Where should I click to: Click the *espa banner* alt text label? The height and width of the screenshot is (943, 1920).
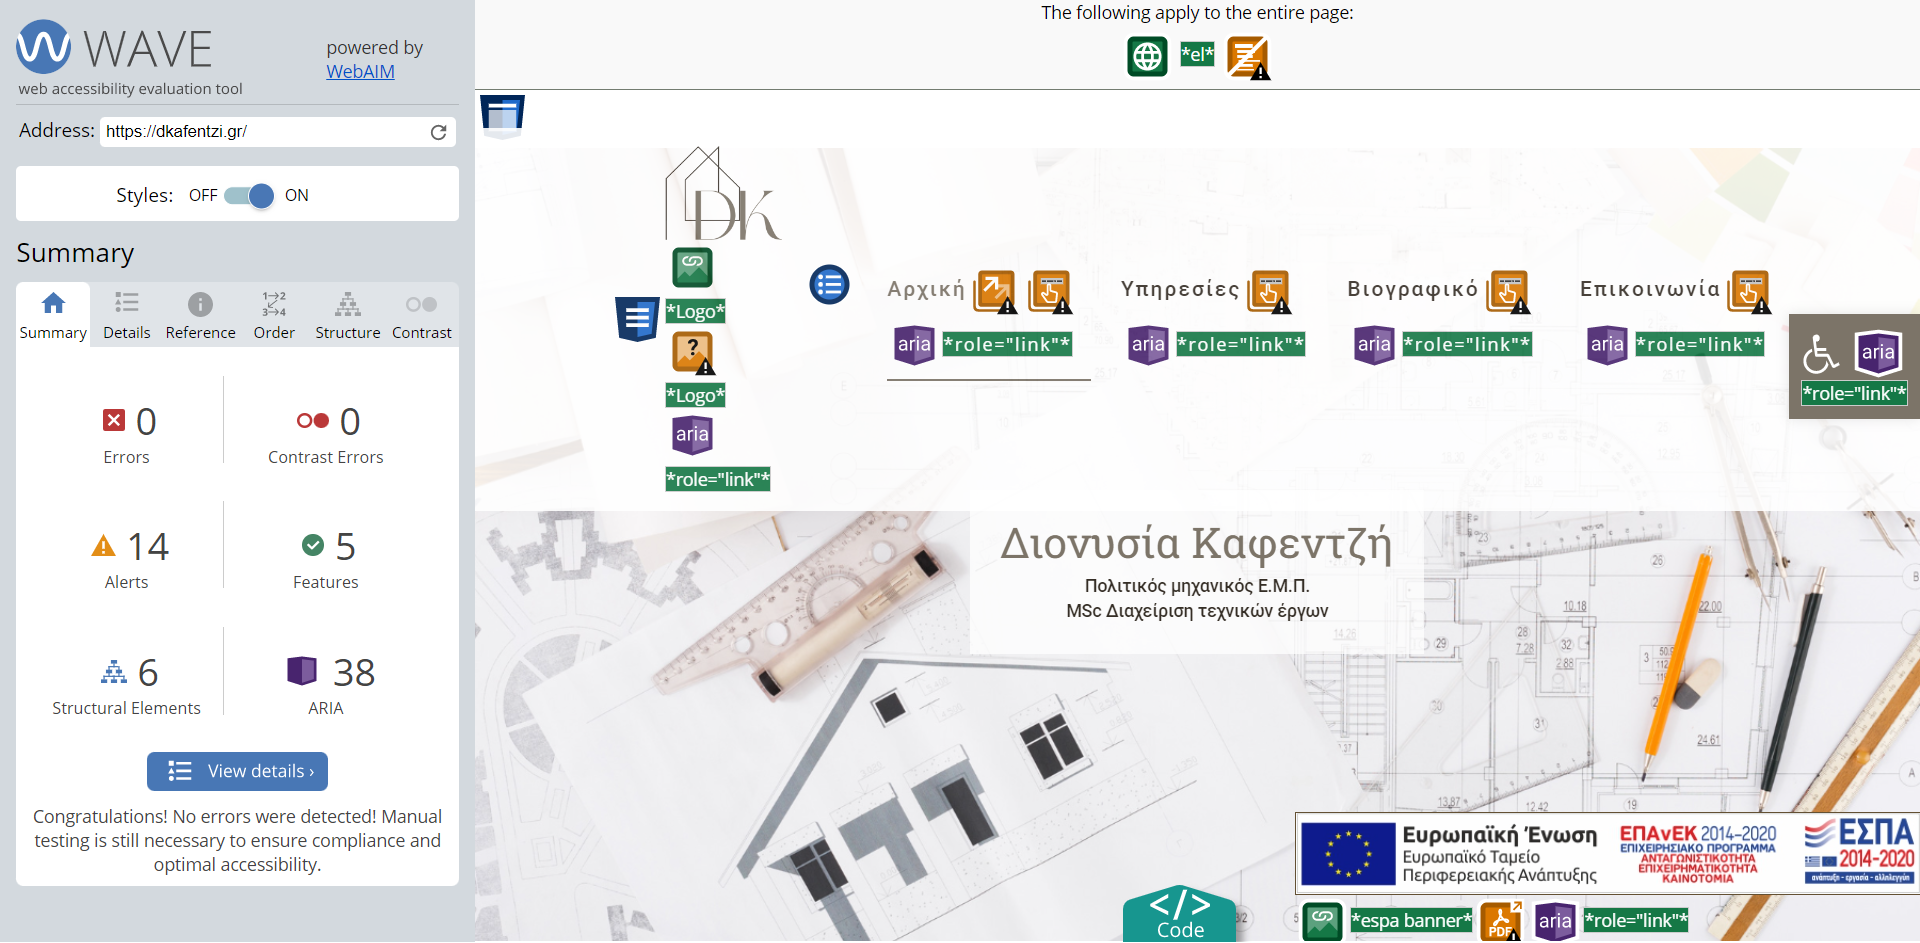coord(1411,921)
